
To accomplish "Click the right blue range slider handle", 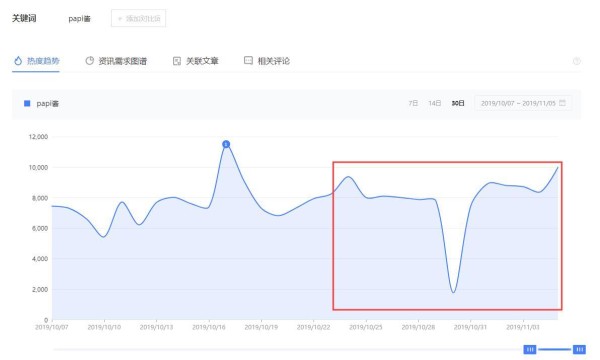I will coord(579,349).
